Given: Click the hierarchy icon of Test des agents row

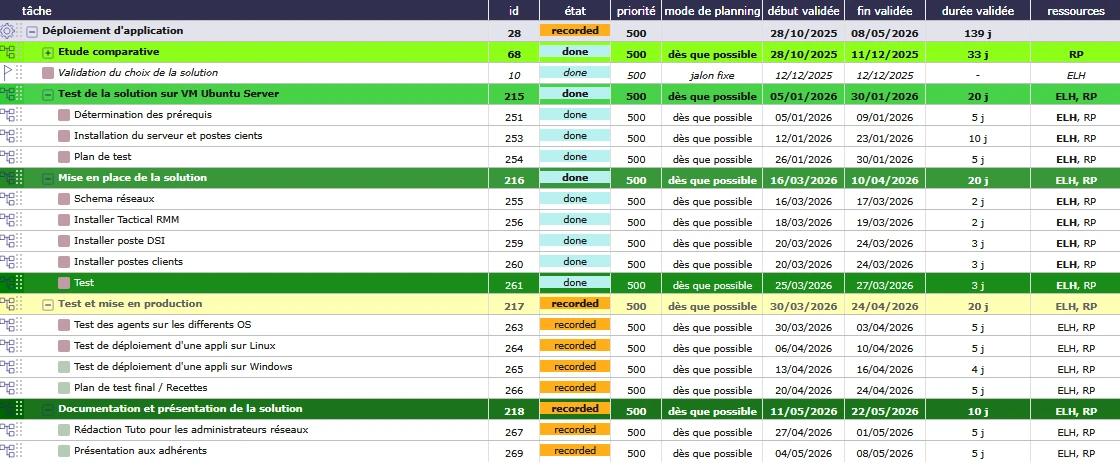Looking at the screenshot, I should click(x=8, y=325).
